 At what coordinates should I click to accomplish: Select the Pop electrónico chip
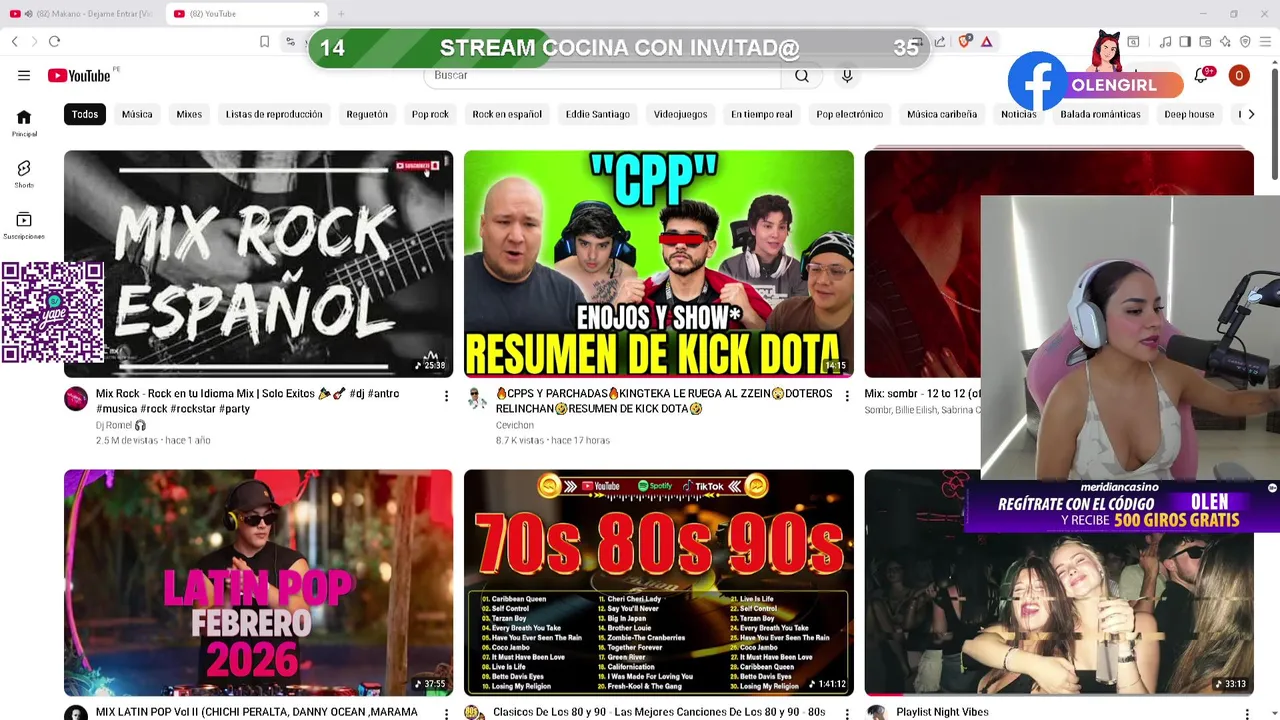pos(850,114)
